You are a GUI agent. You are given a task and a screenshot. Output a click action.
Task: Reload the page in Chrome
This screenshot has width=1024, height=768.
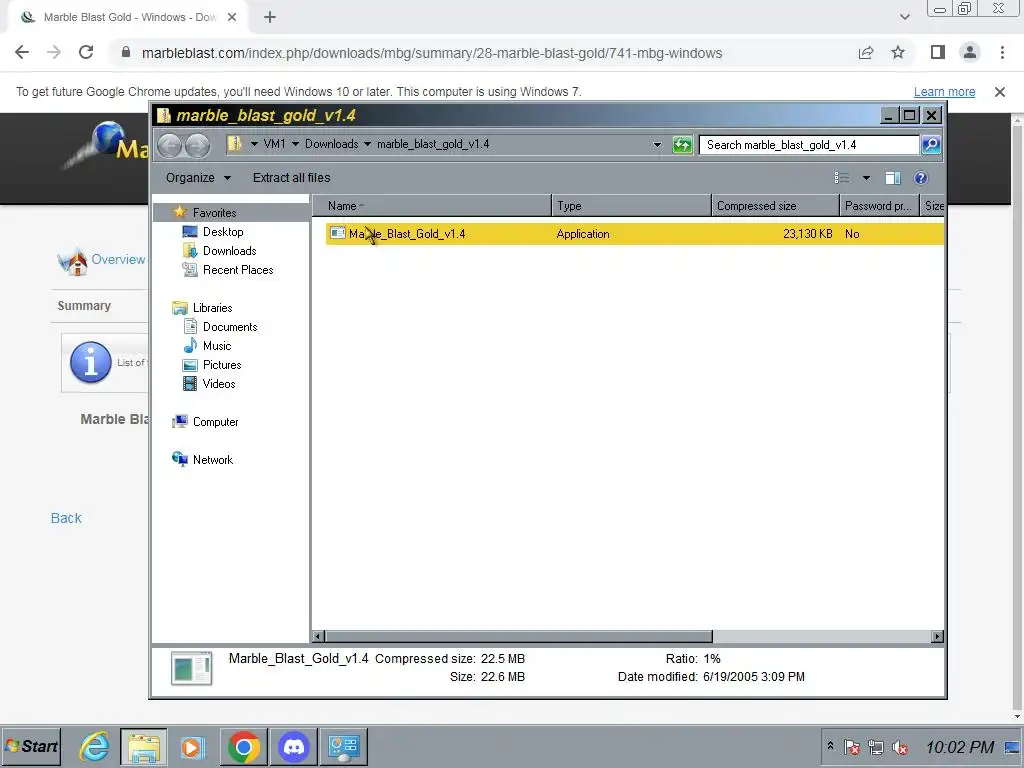pyautogui.click(x=86, y=52)
